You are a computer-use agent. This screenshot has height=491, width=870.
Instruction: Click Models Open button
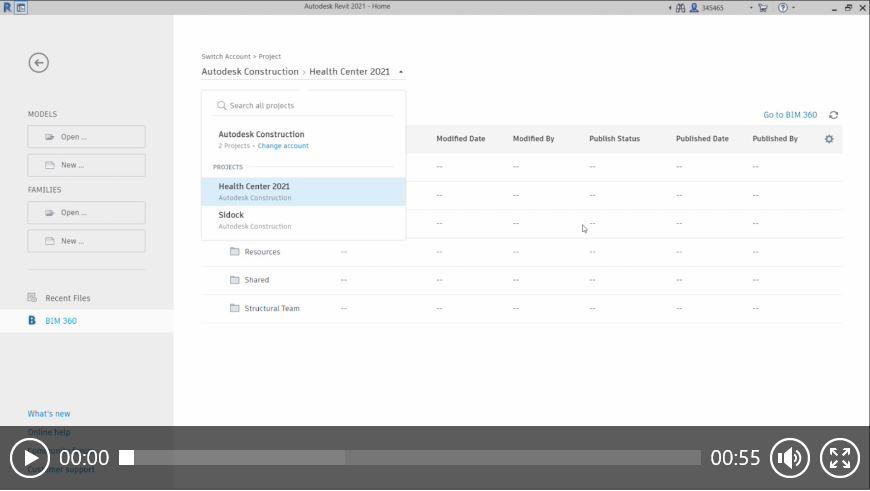coord(87,136)
